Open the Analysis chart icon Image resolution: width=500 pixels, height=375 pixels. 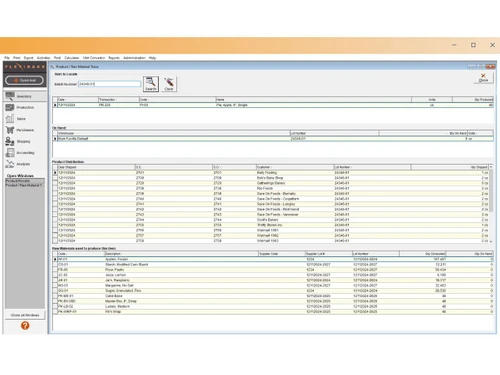tap(10, 164)
